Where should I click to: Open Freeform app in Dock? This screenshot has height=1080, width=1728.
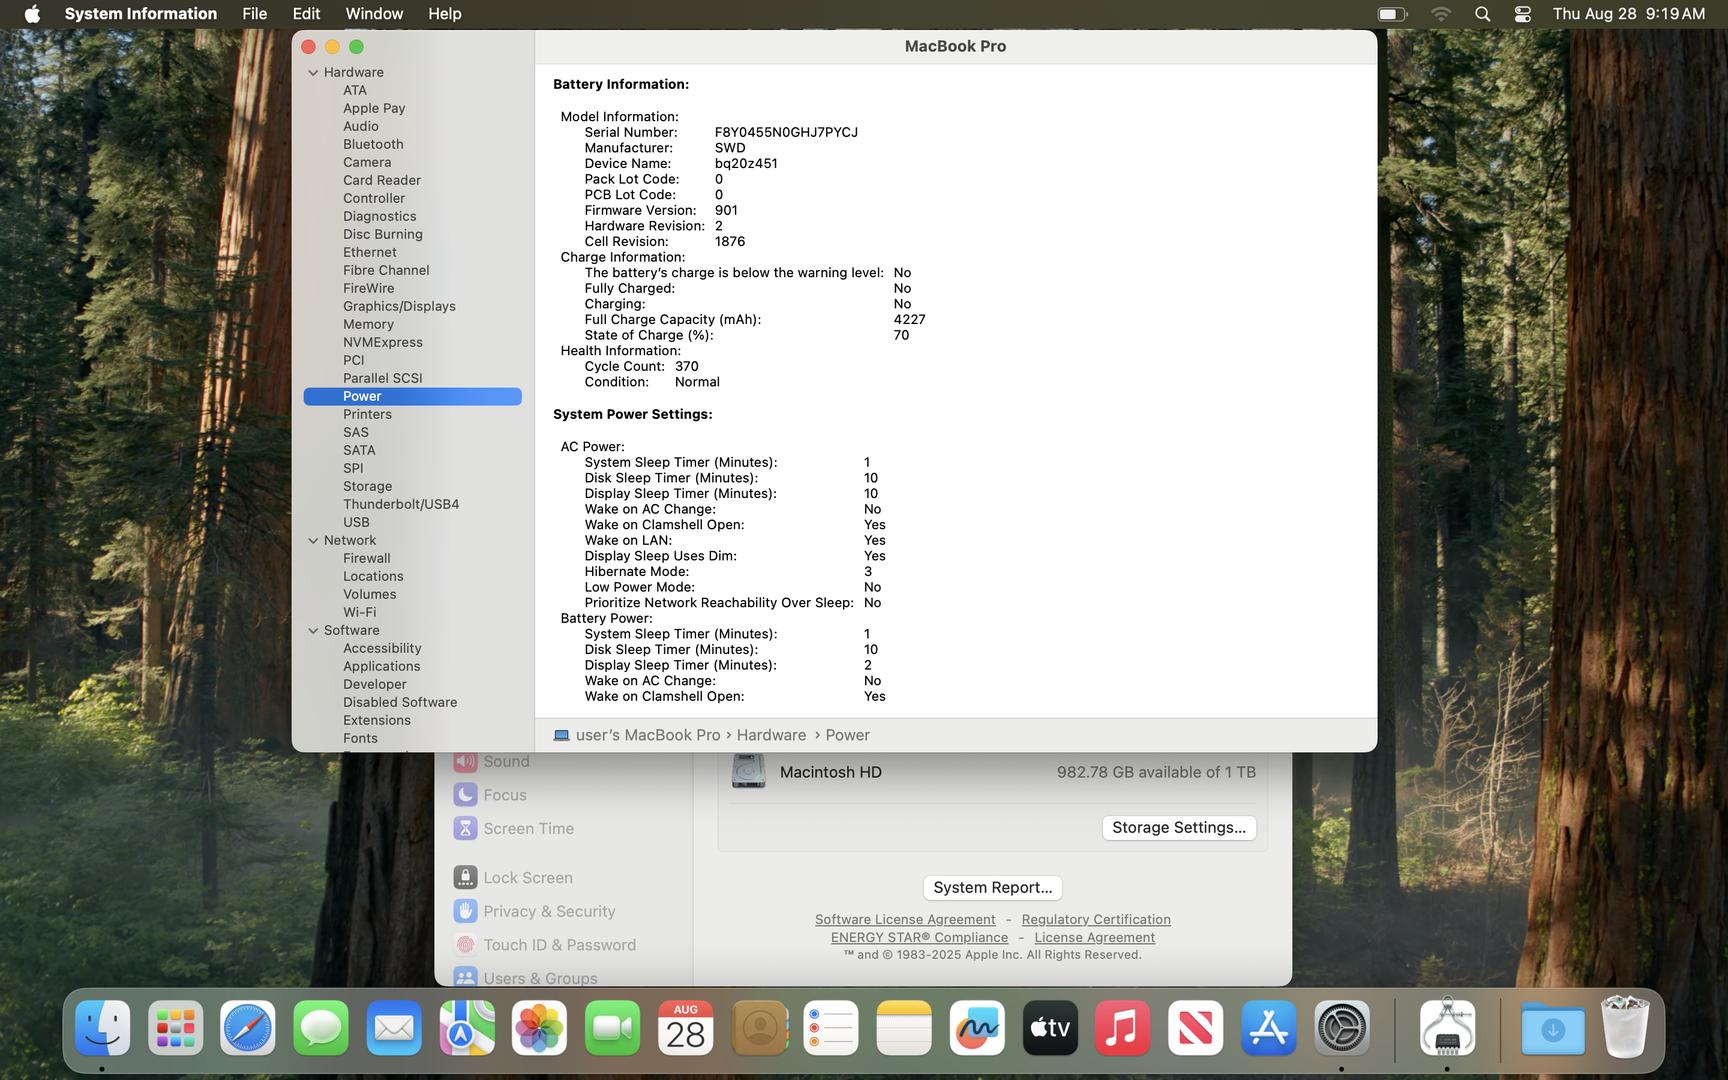click(977, 1028)
